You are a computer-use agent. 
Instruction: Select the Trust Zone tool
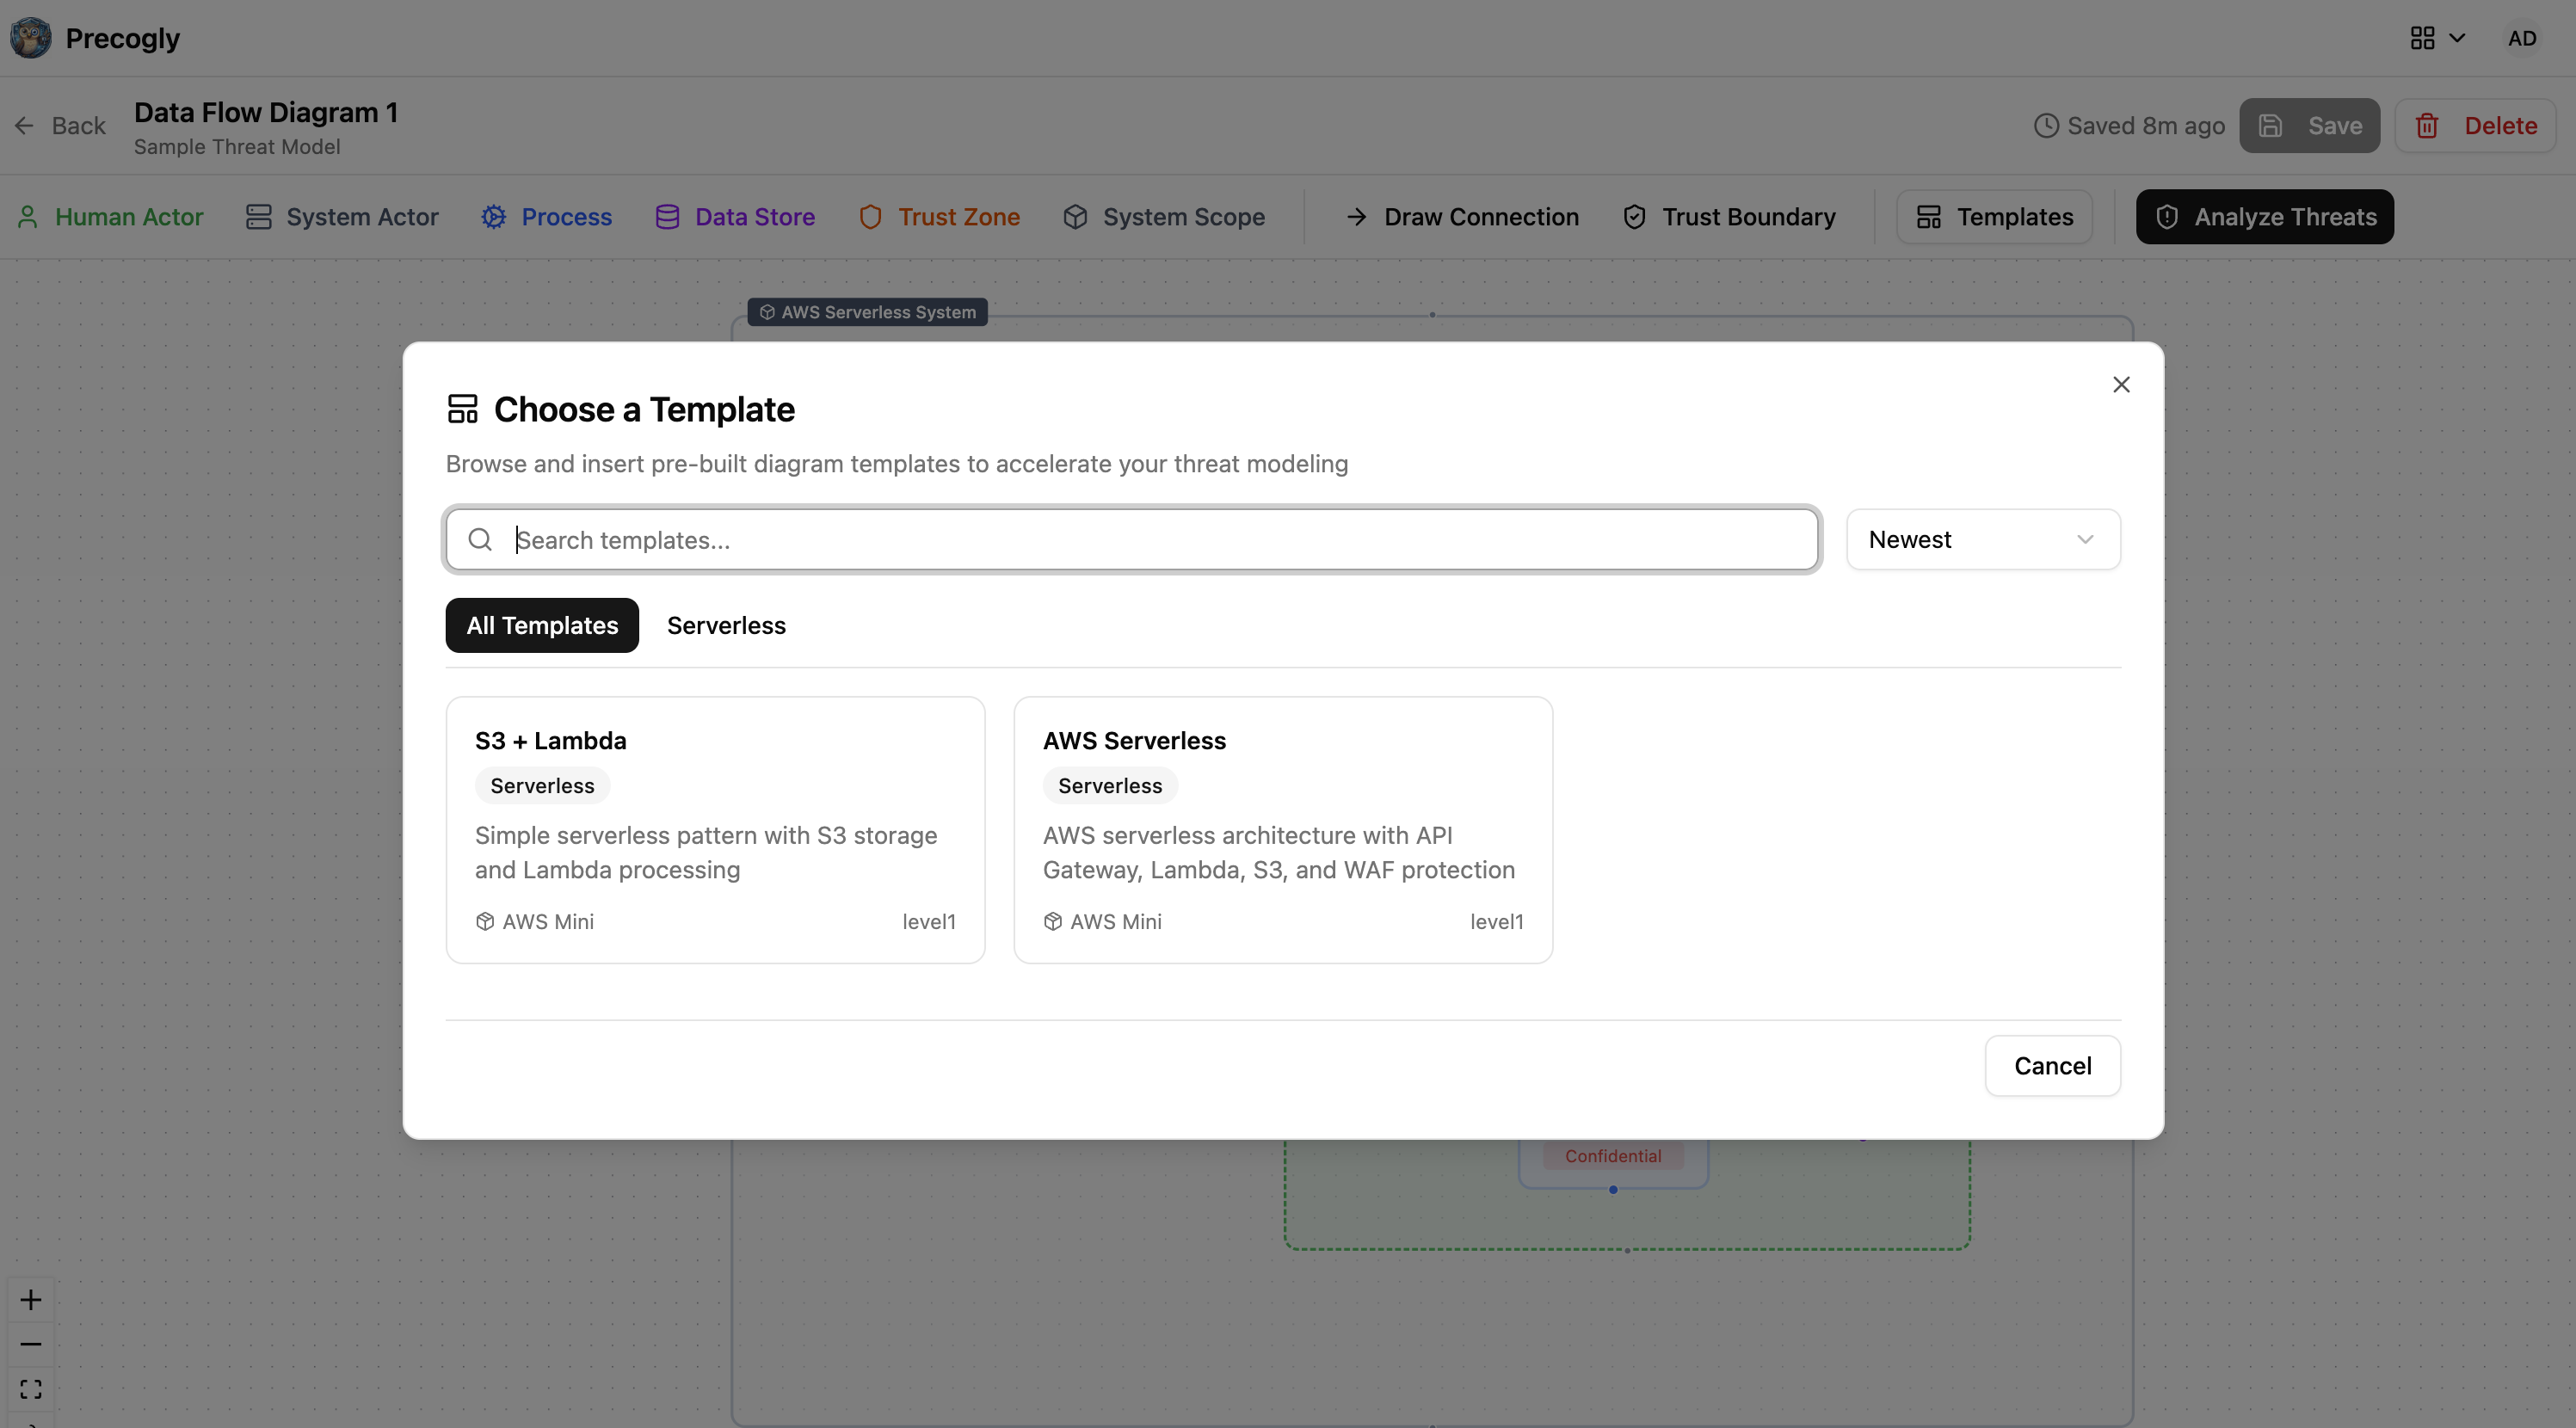[x=939, y=216]
